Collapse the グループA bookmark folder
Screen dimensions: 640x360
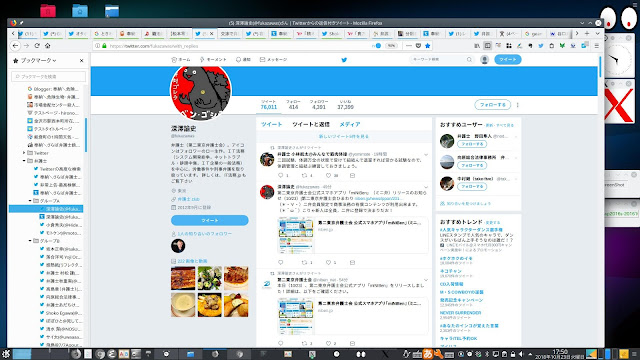(30, 201)
